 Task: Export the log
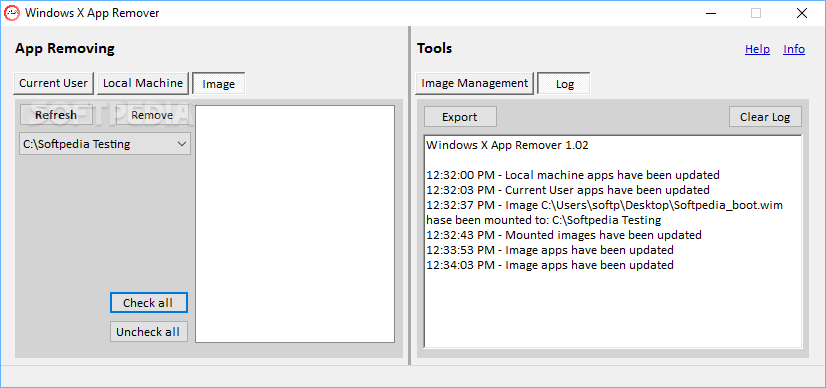(x=460, y=117)
